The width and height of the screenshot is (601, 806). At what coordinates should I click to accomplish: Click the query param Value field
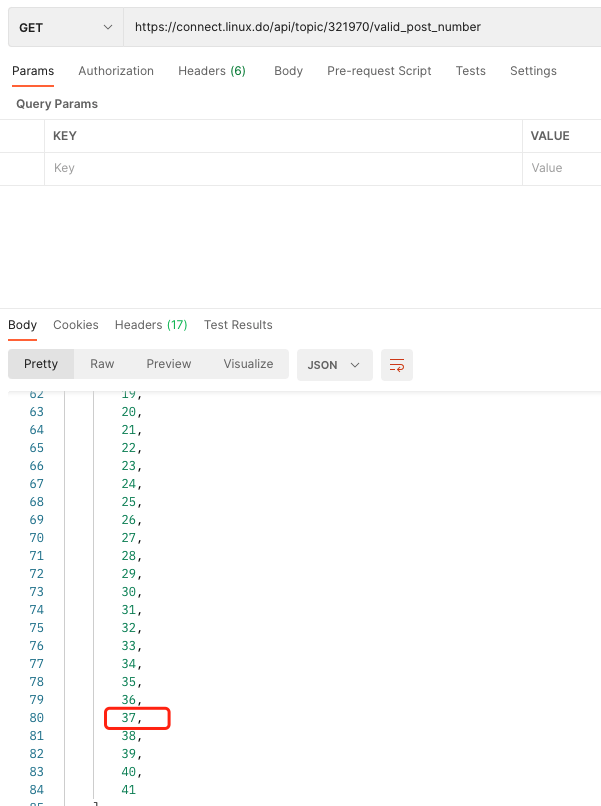point(562,169)
